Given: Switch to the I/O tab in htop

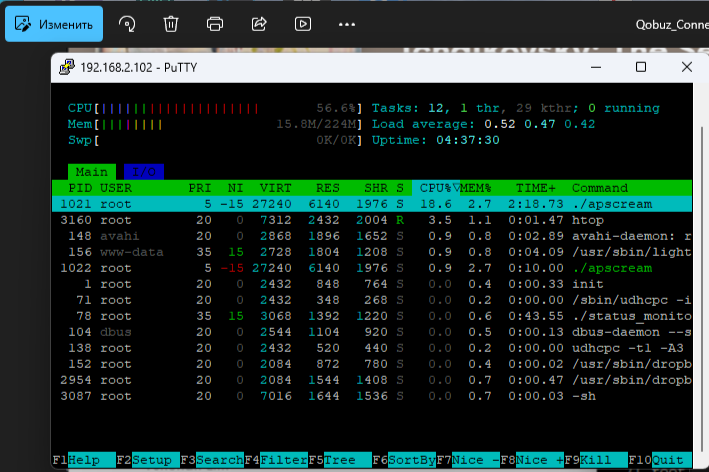Looking at the screenshot, I should [143, 172].
